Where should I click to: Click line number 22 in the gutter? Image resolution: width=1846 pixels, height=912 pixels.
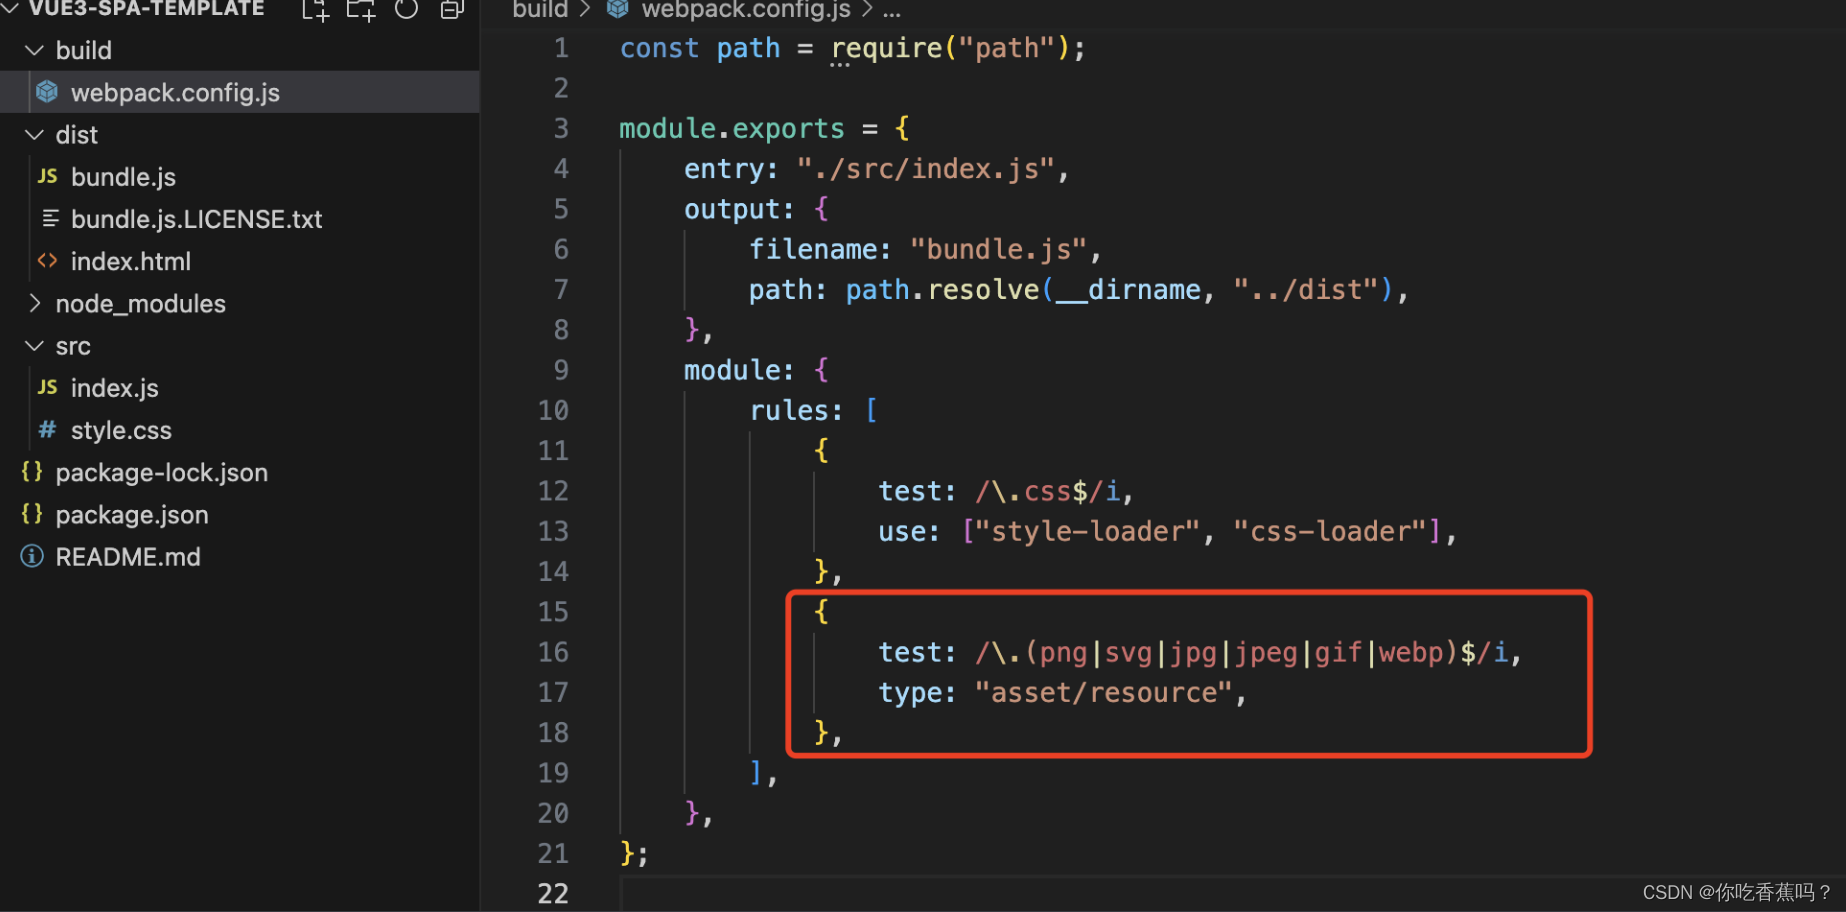(553, 893)
